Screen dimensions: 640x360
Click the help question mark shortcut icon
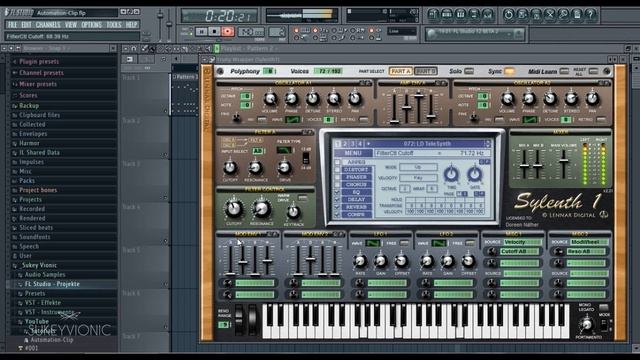(590, 15)
